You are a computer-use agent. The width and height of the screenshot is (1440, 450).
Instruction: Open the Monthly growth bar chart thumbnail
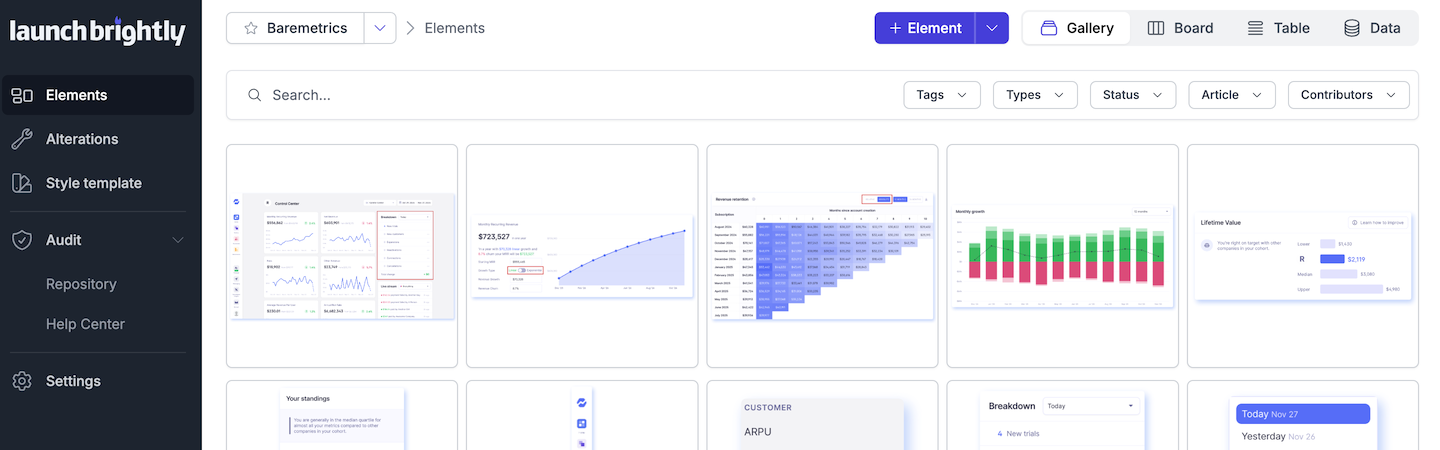pos(1062,256)
